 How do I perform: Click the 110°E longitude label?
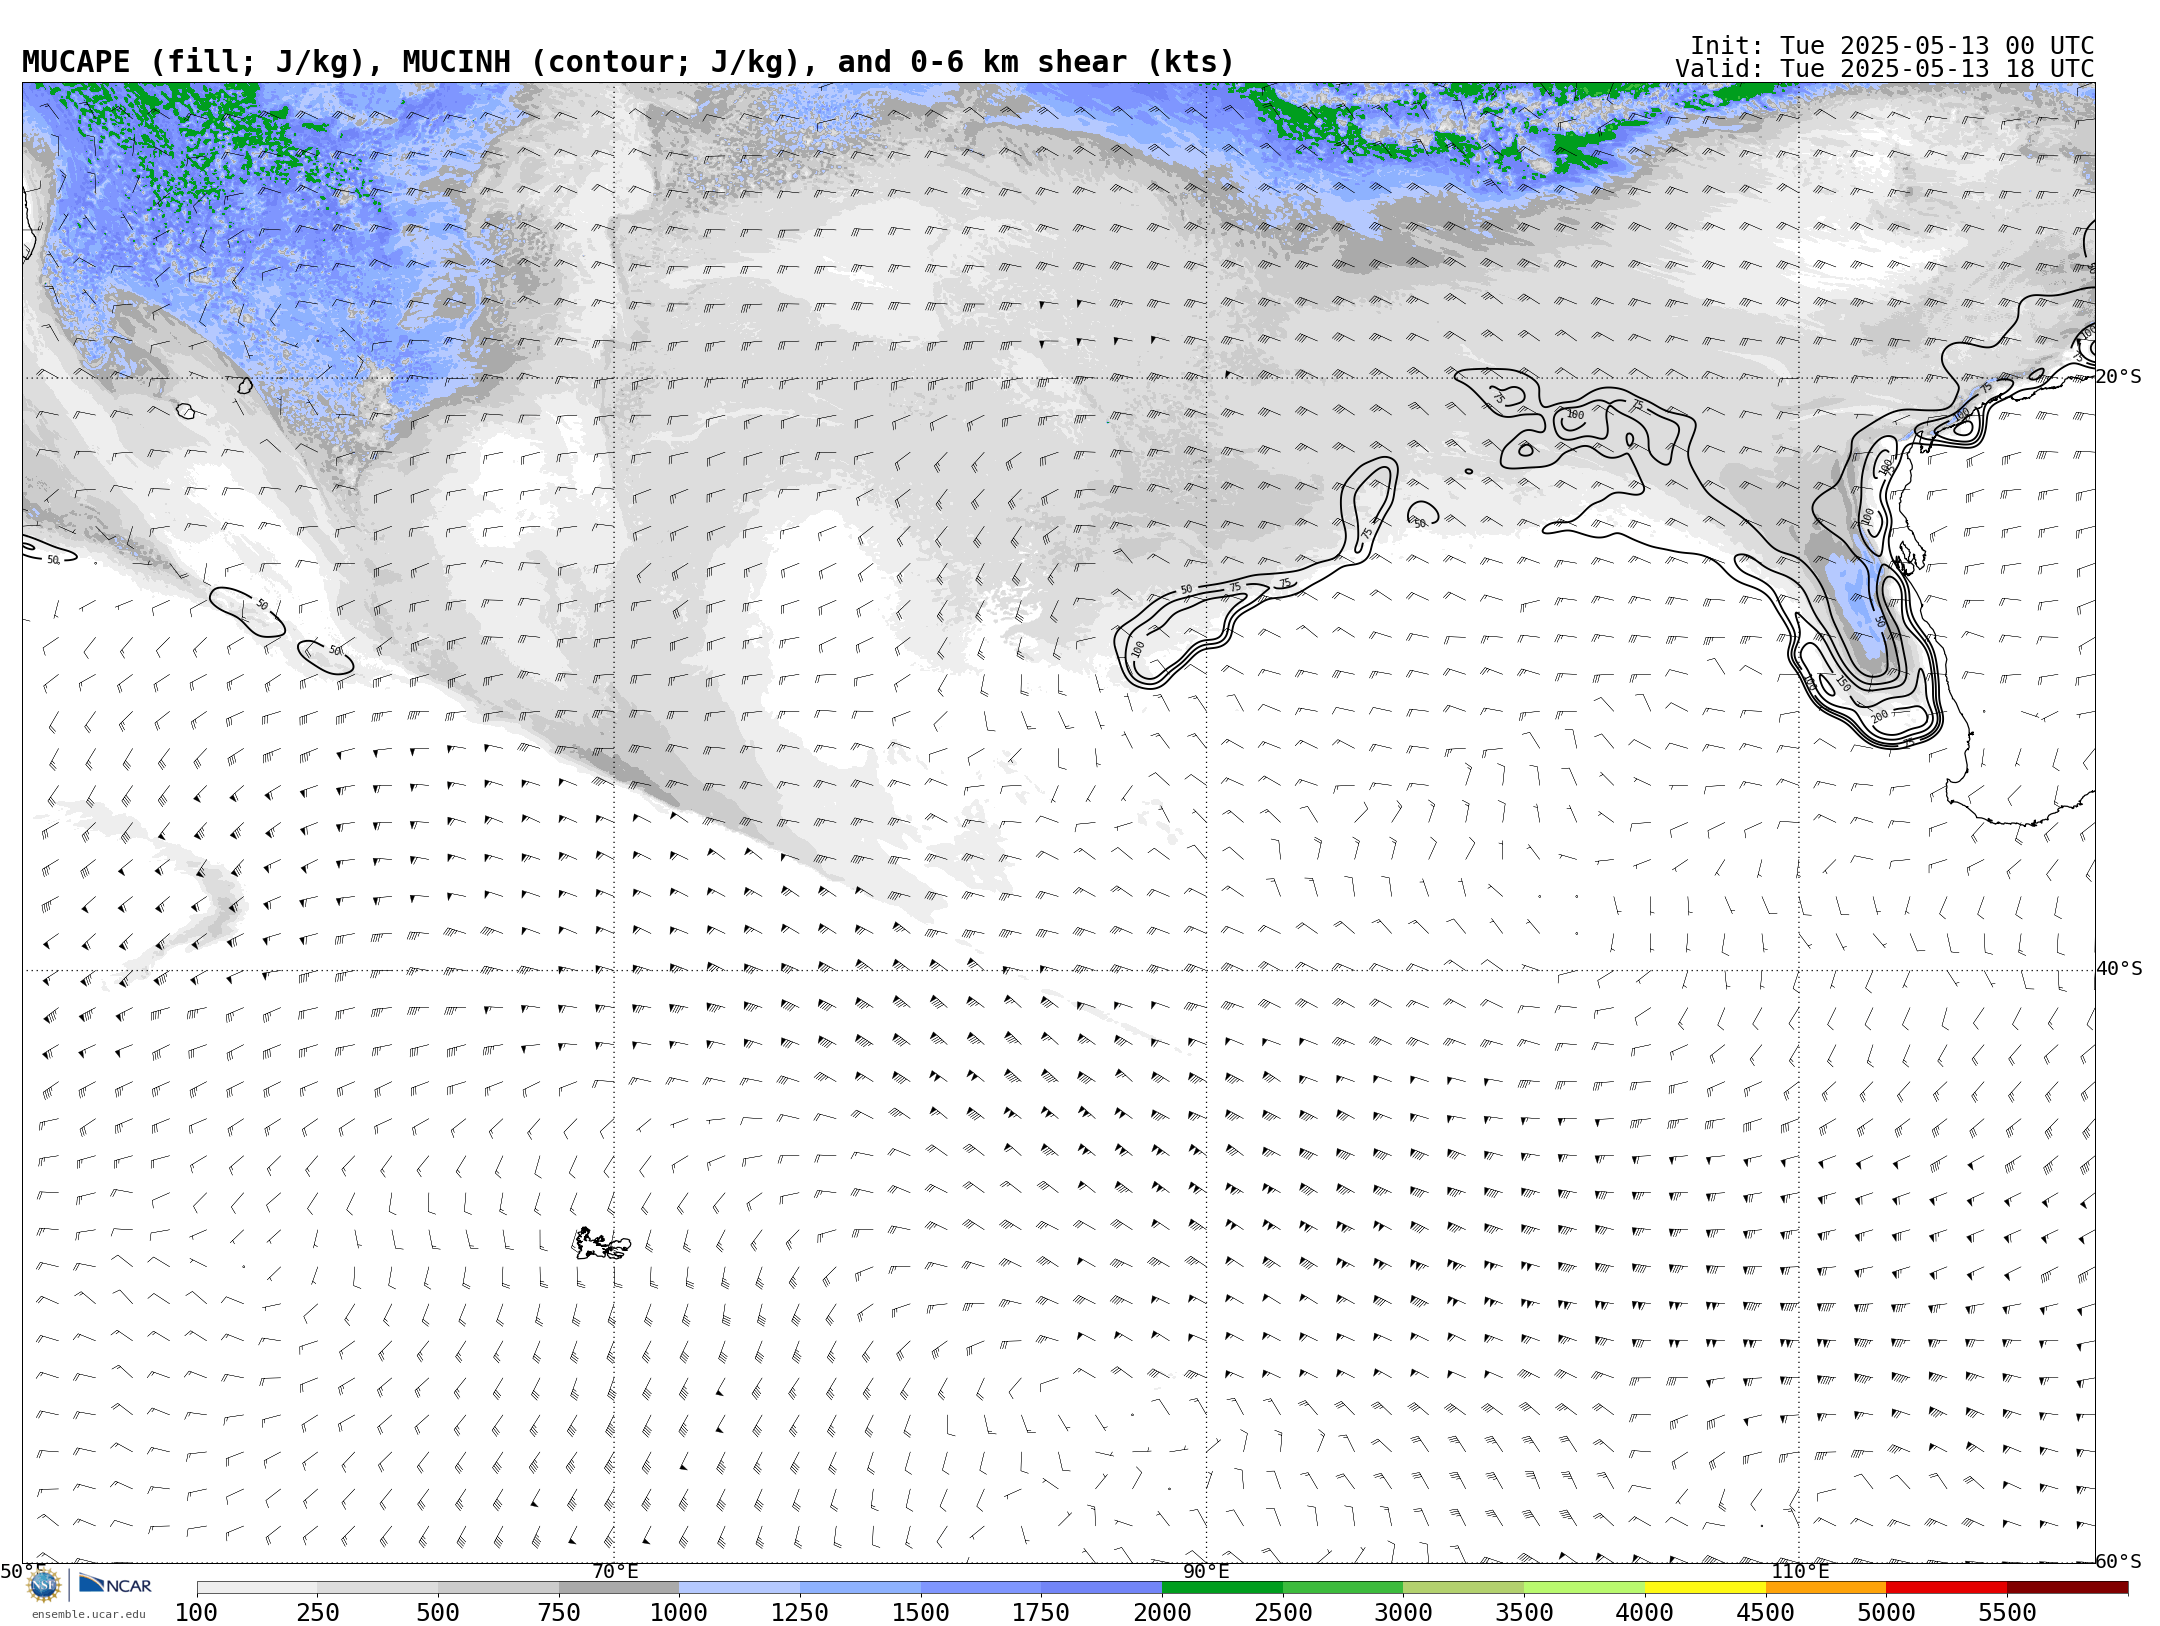pos(1800,1572)
